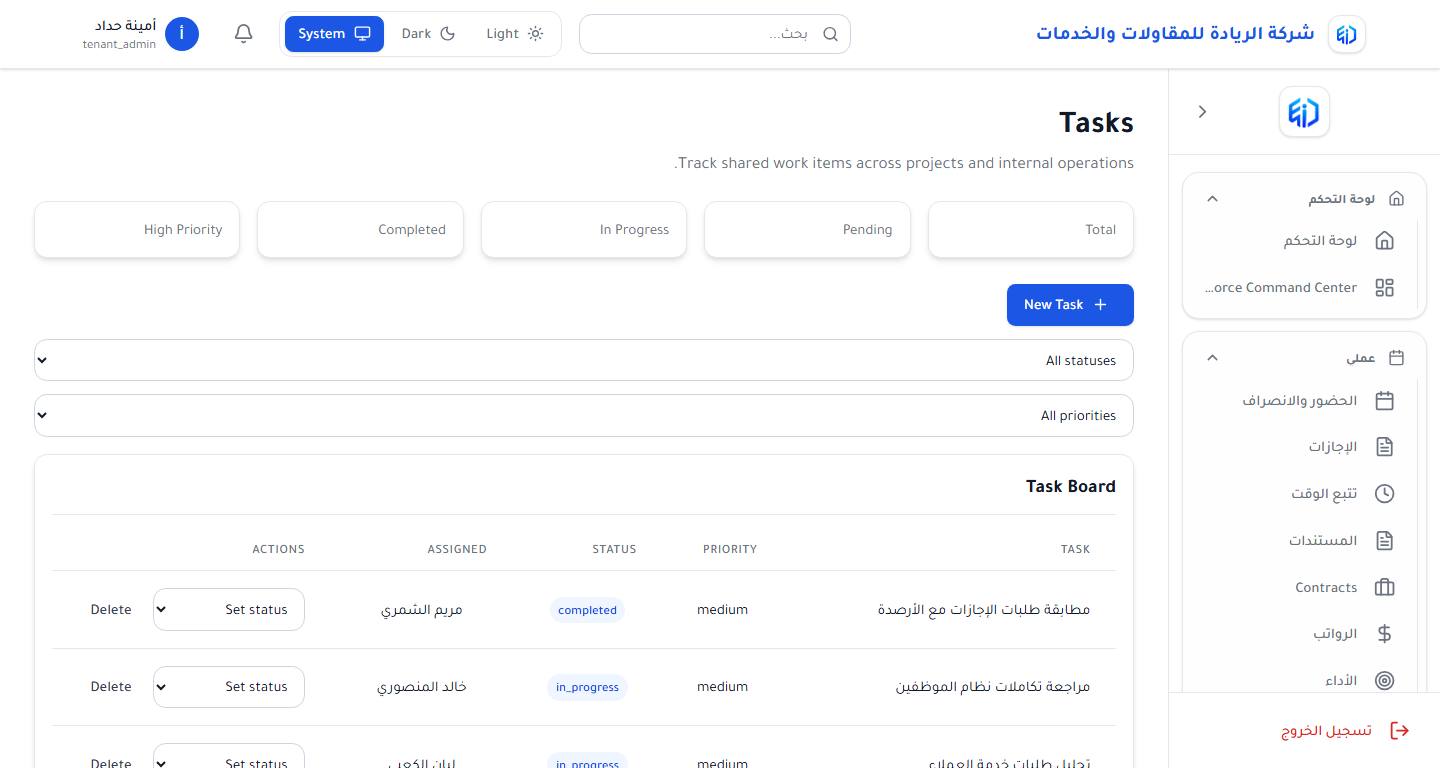The width and height of the screenshot is (1440, 768).
Task: Open الإجازات document icon
Action: [x=1384, y=447]
